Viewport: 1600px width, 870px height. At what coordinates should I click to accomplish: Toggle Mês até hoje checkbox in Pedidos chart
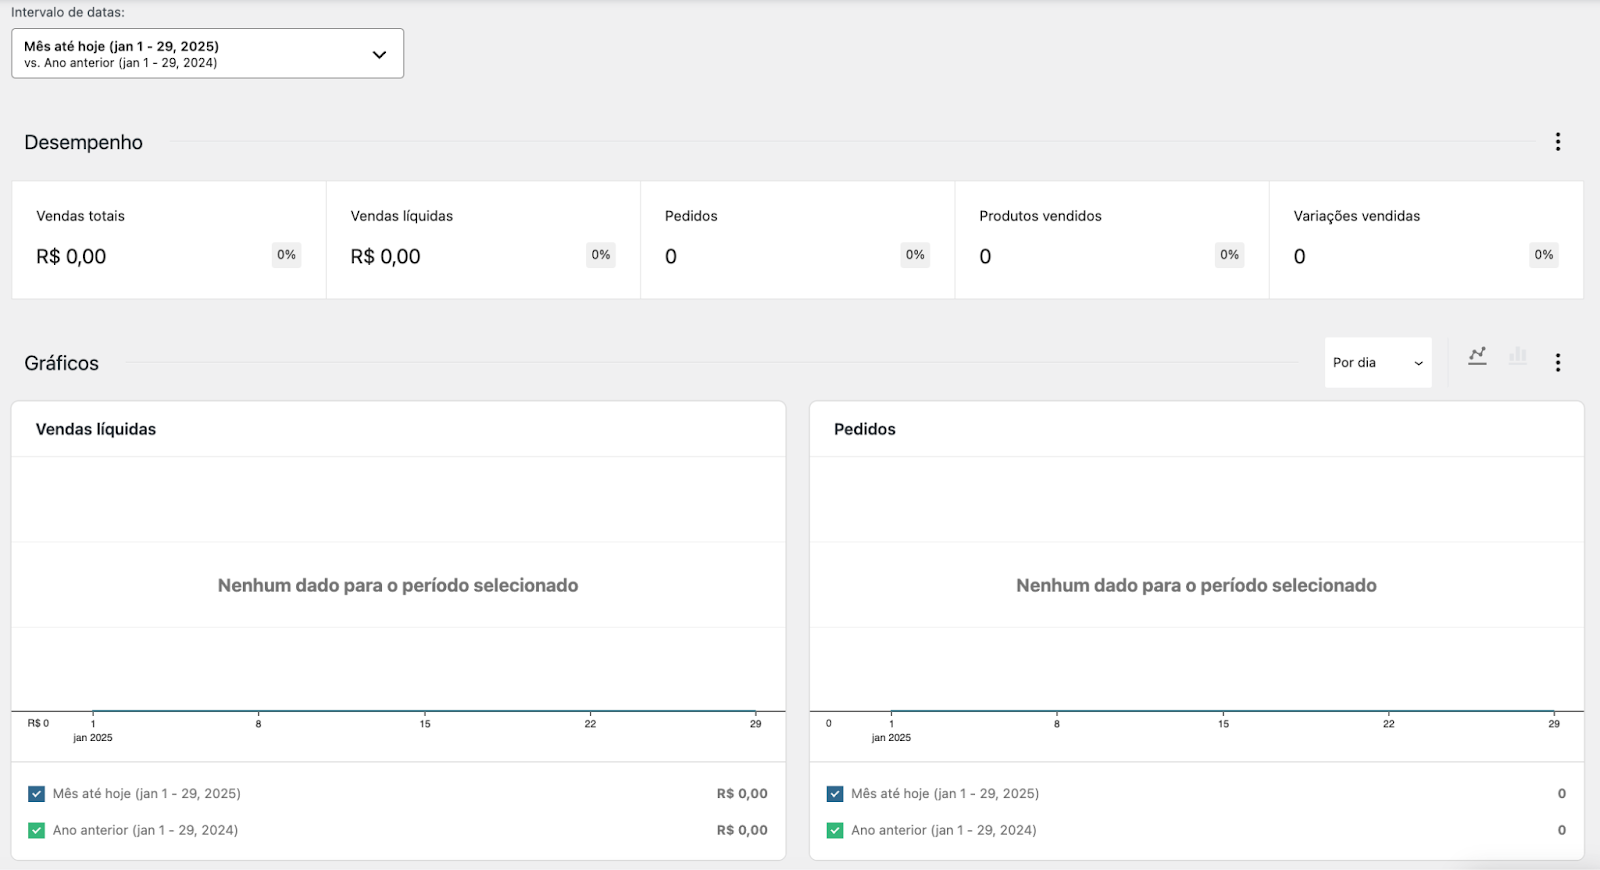coord(835,794)
